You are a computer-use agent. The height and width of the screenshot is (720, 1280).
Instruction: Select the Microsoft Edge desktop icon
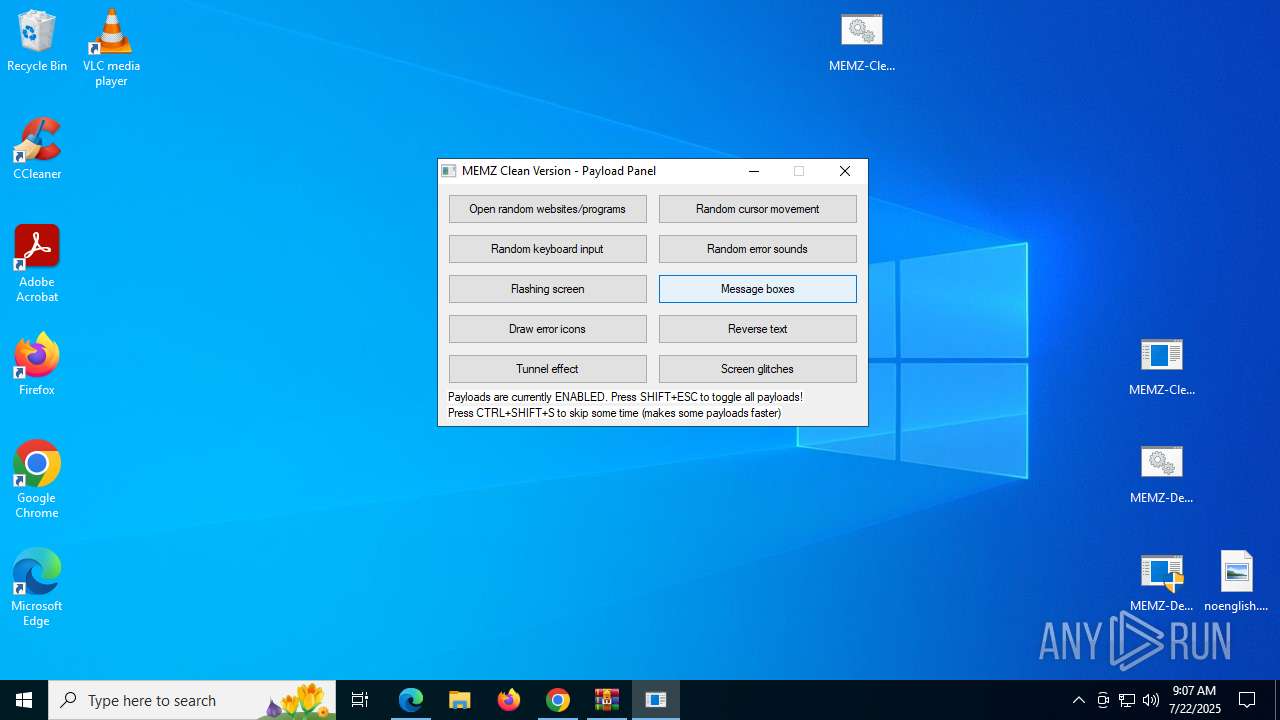[x=37, y=588]
